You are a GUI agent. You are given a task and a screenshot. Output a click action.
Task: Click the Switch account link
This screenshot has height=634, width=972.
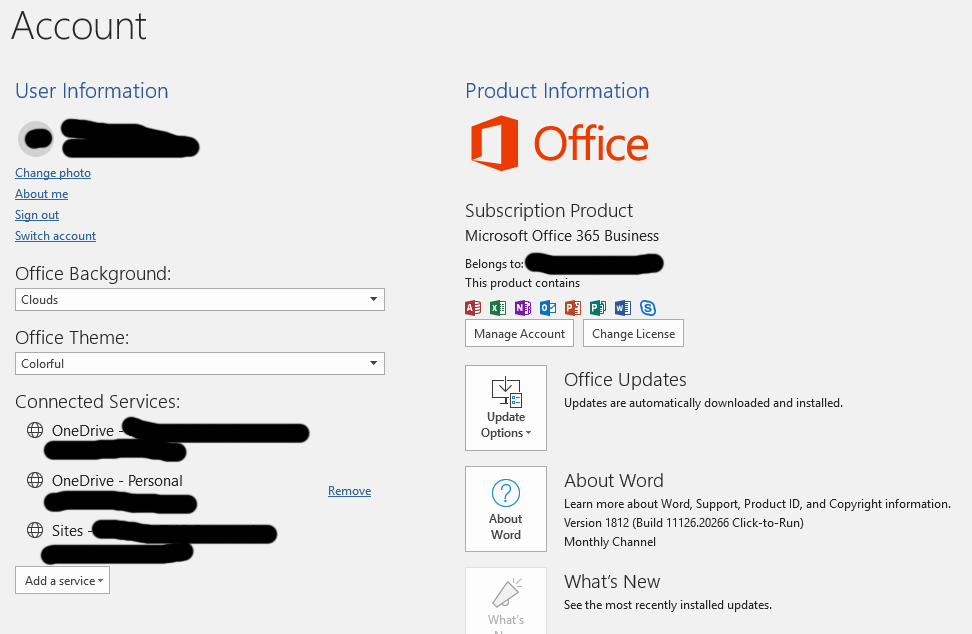pos(55,236)
